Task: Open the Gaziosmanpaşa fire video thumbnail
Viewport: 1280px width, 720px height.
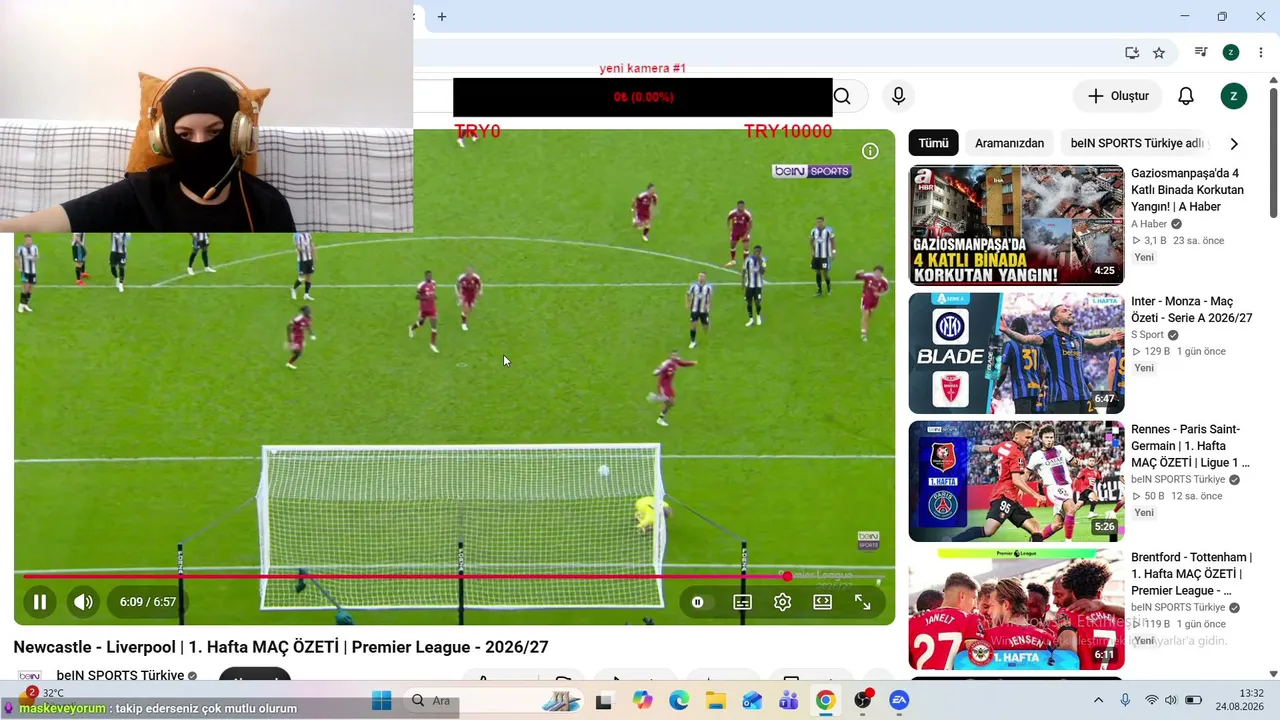Action: pos(1016,225)
